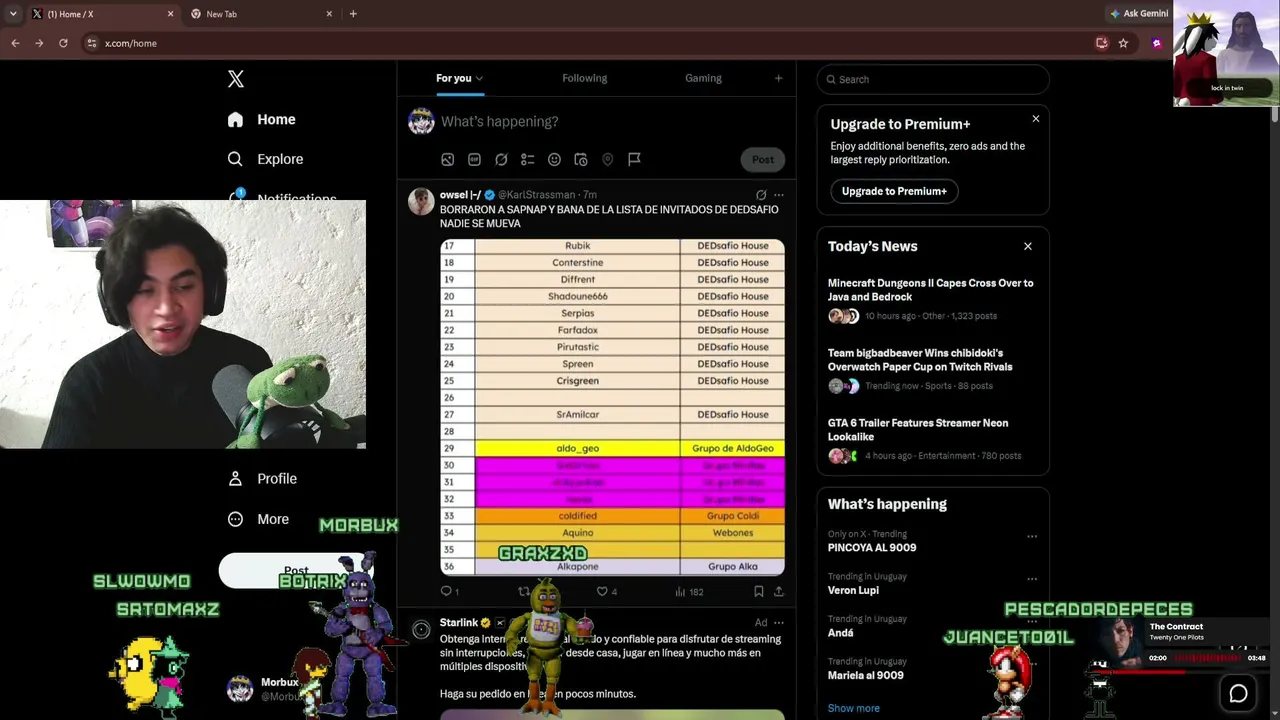Open the more options on owsel's post
The image size is (1280, 720).
click(x=779, y=195)
